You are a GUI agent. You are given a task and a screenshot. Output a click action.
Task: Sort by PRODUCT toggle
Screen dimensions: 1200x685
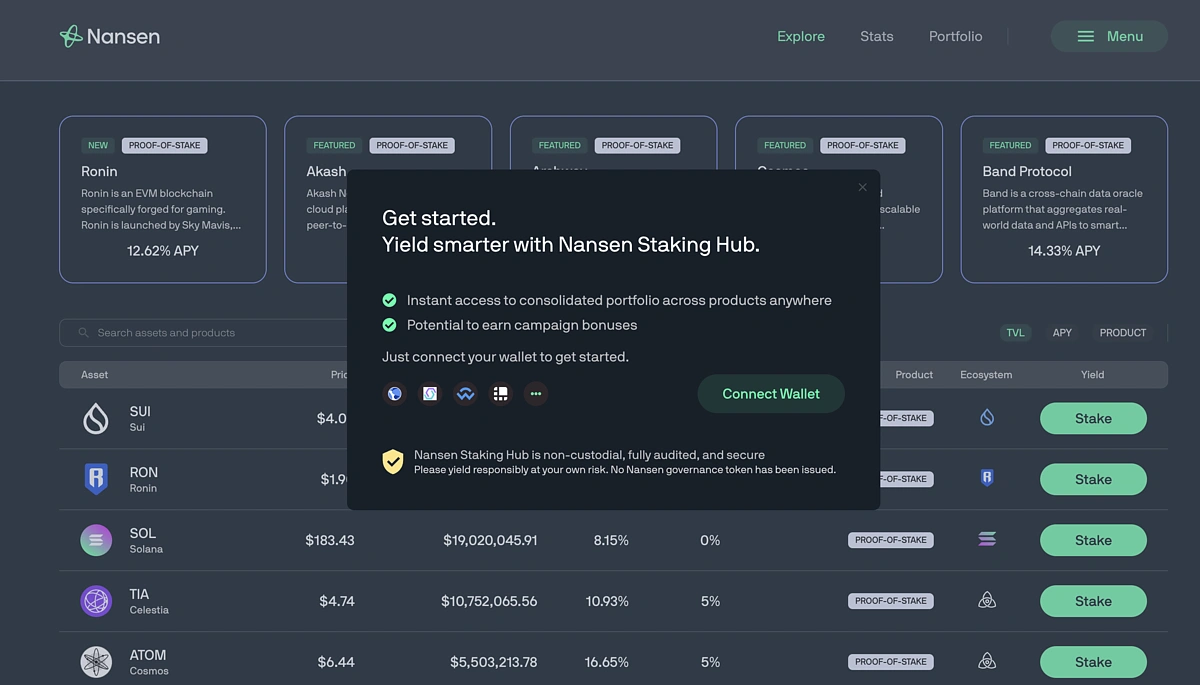[1123, 333]
